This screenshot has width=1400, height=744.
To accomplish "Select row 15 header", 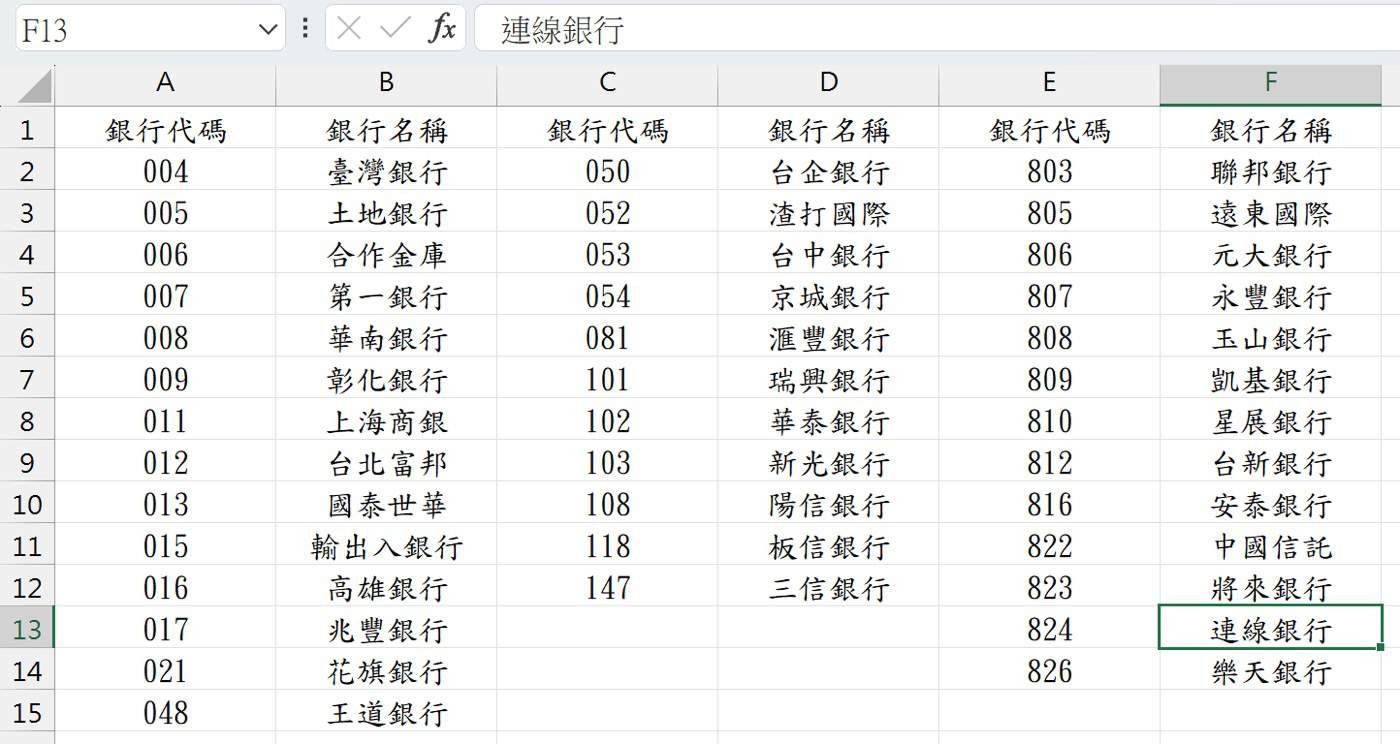I will (x=27, y=713).
